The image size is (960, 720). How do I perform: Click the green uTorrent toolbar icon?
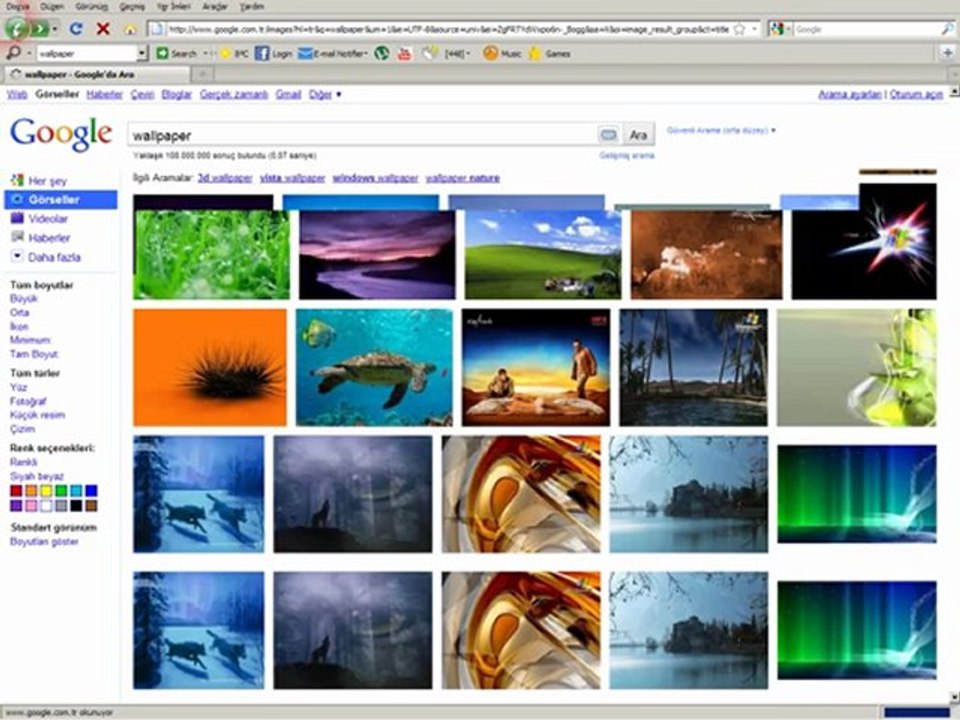point(381,54)
